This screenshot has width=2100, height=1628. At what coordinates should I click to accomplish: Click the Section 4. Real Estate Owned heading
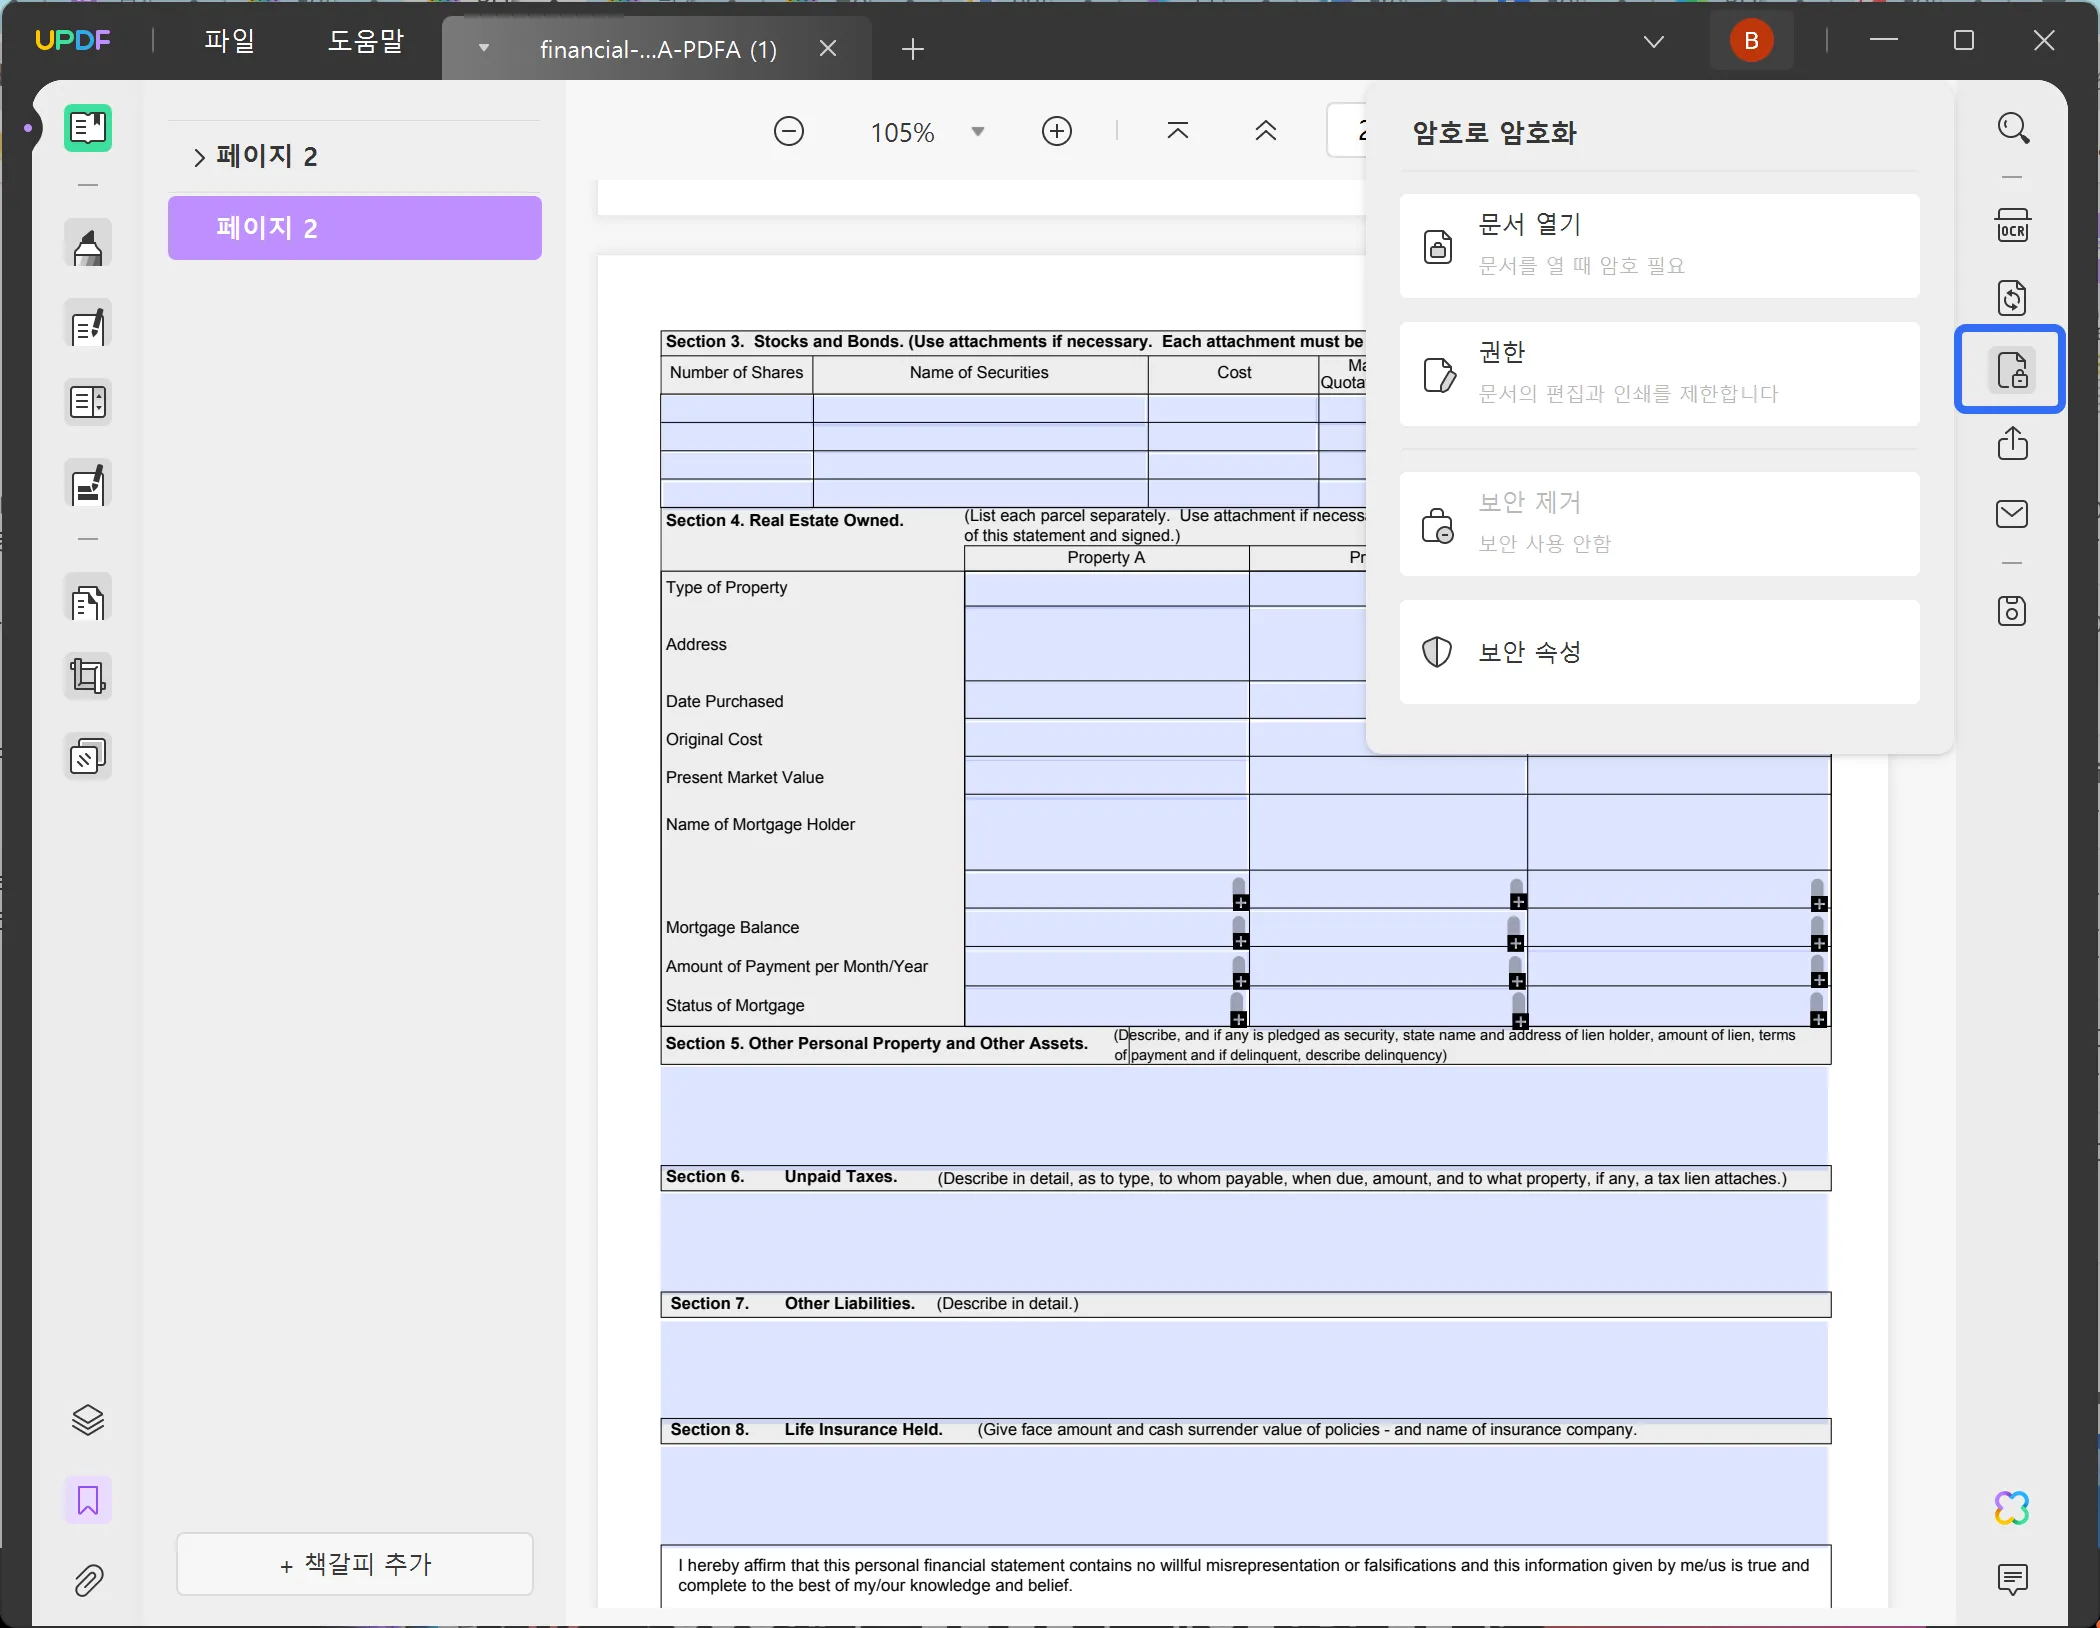(784, 520)
